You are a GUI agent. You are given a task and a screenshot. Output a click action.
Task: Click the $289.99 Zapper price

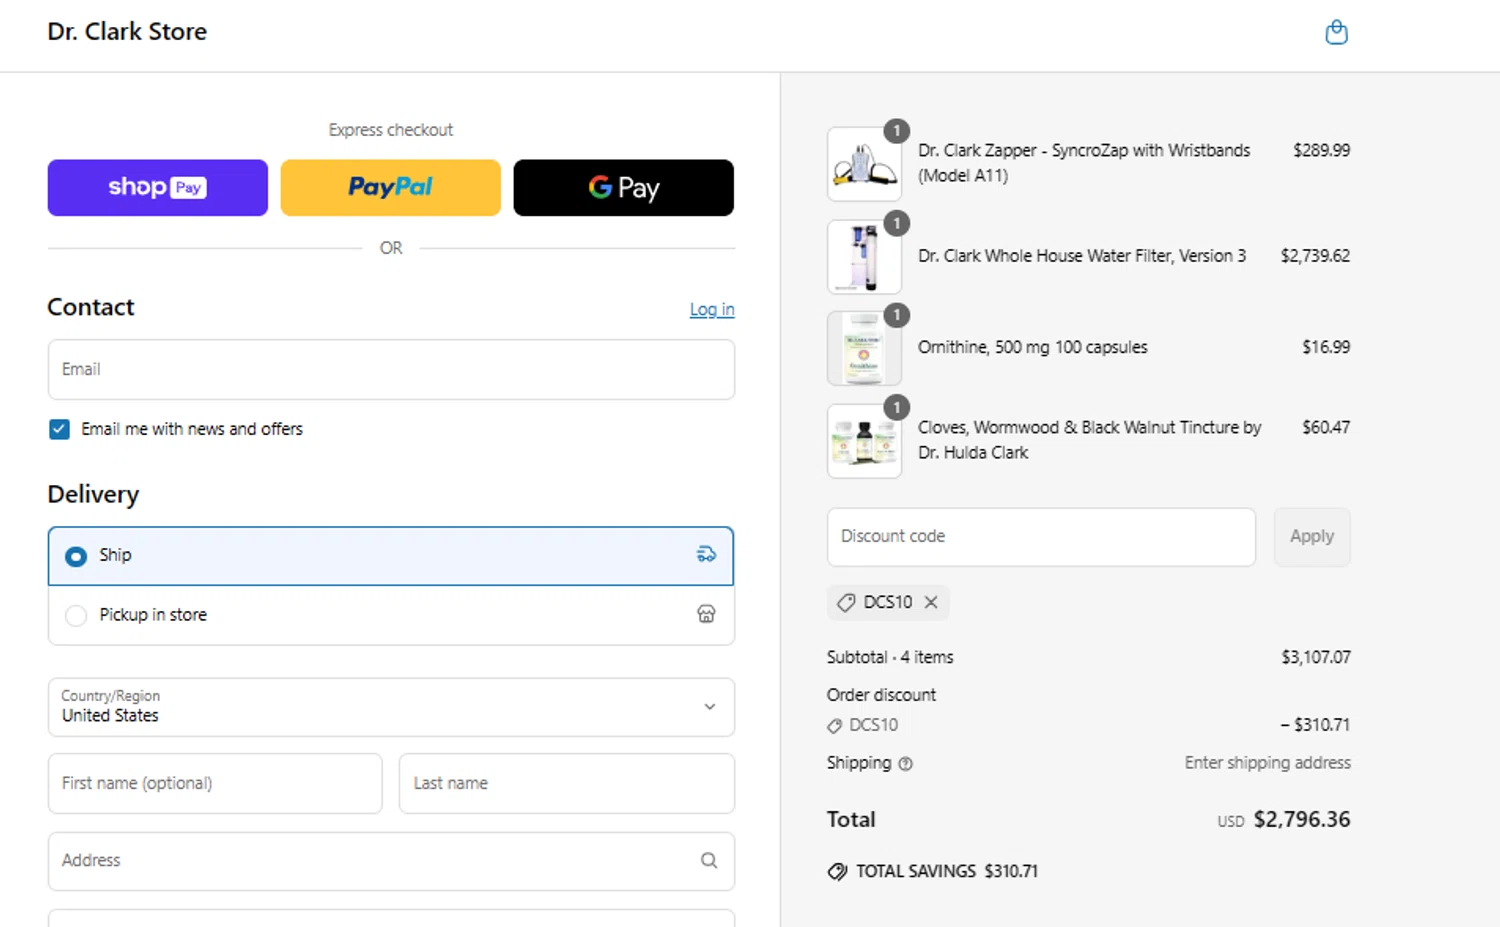click(x=1321, y=150)
